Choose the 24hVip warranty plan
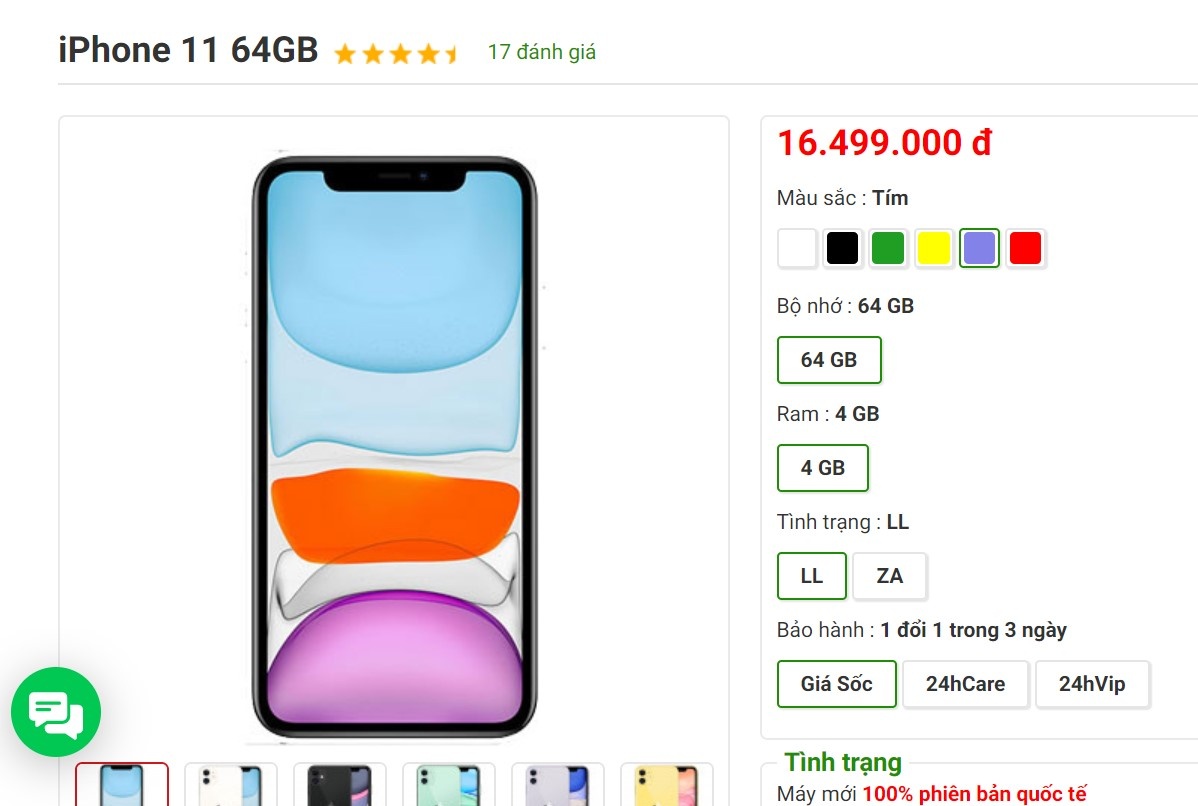Screen dimensions: 1198x806 click(x=1093, y=684)
